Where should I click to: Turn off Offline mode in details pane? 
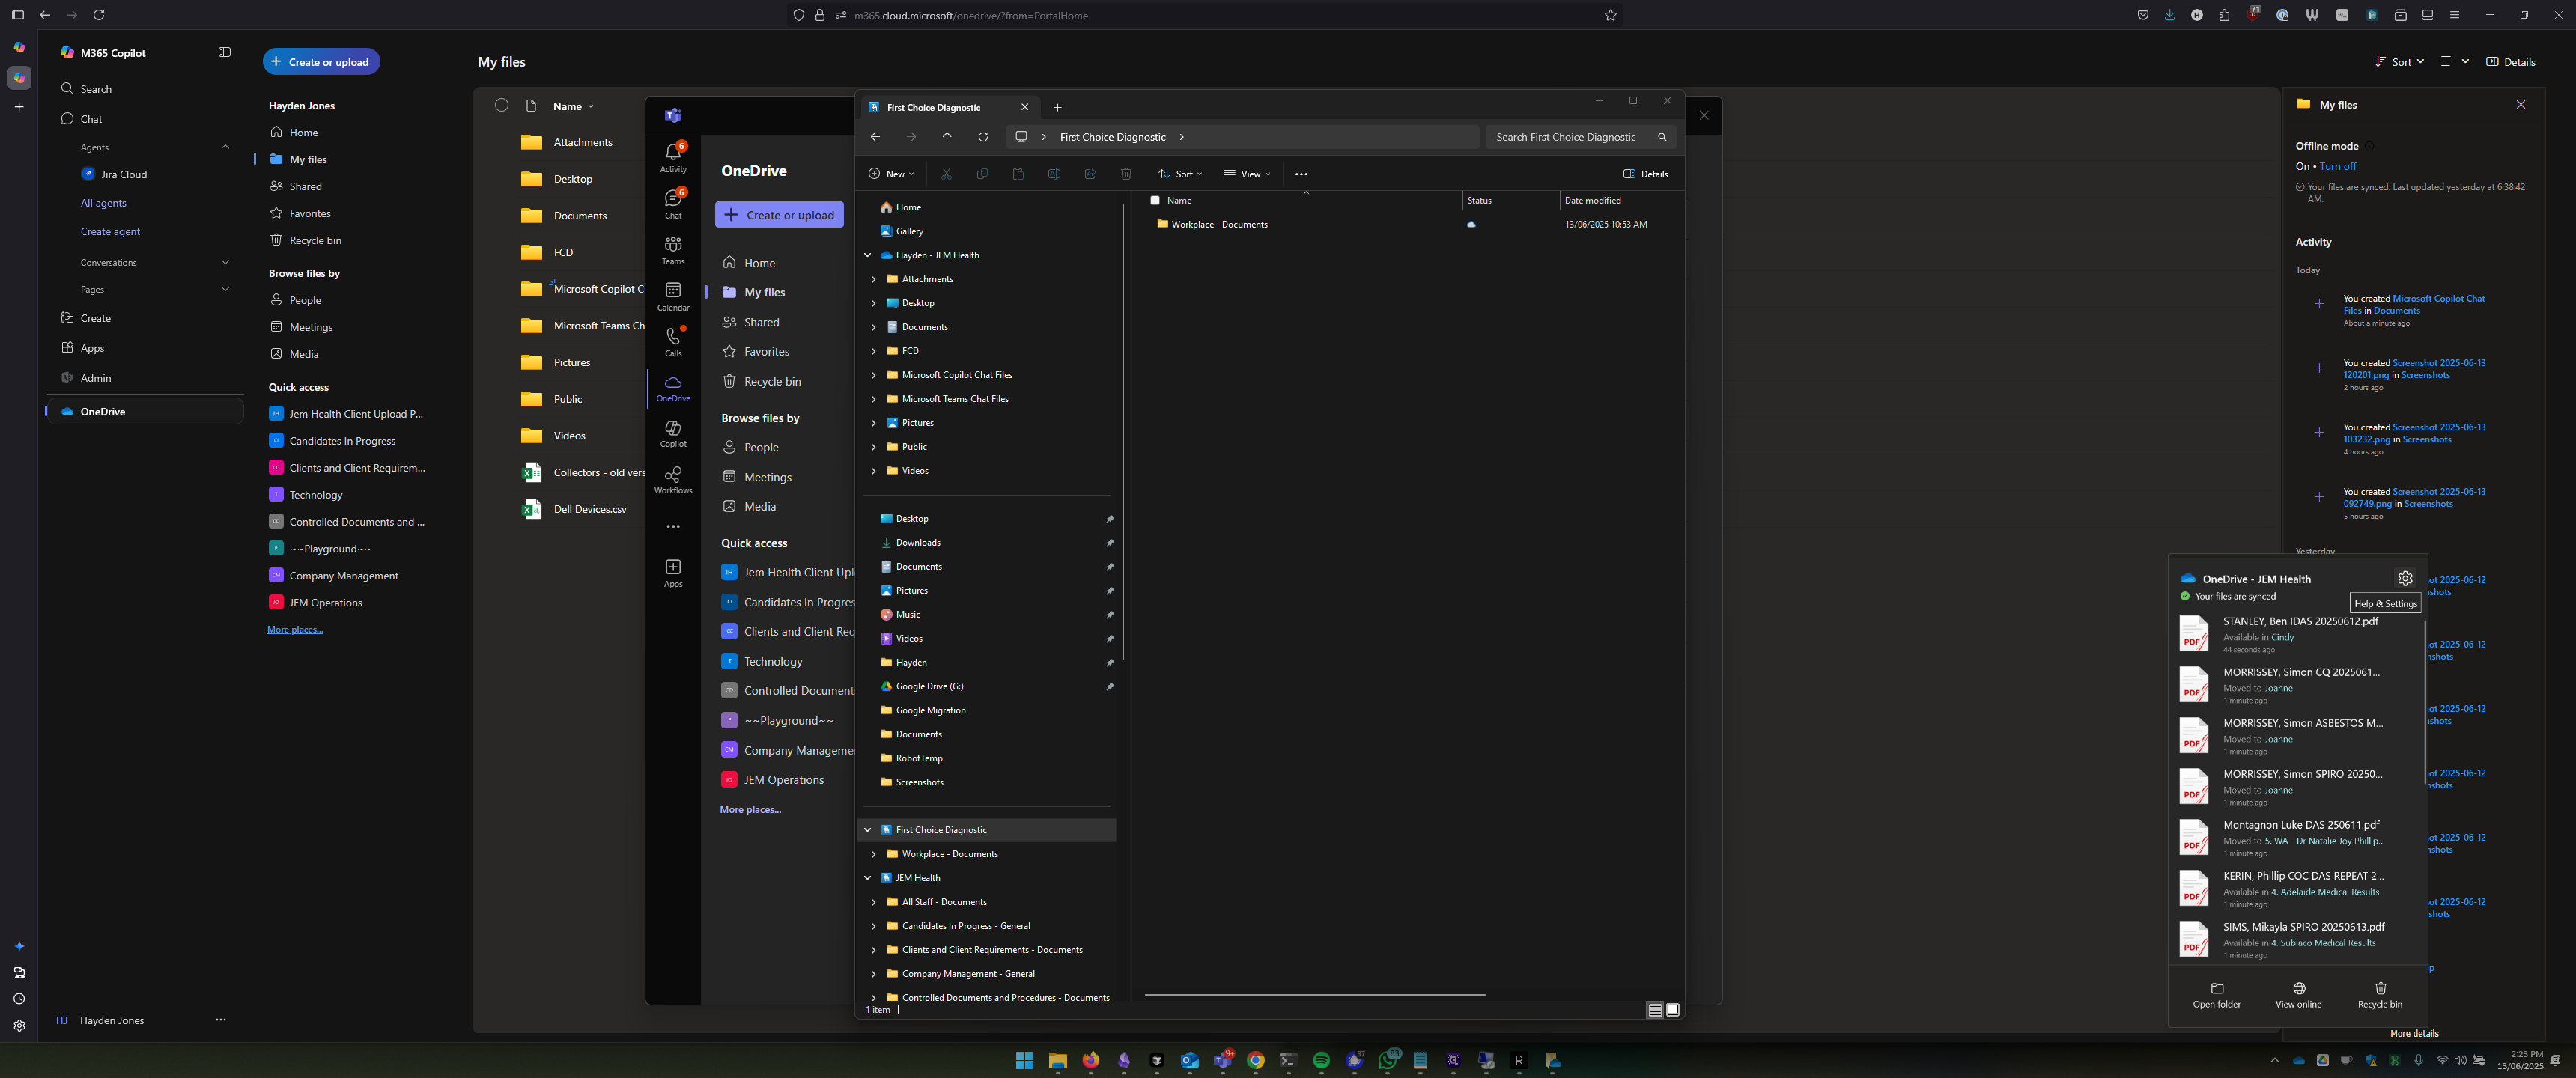[2337, 166]
